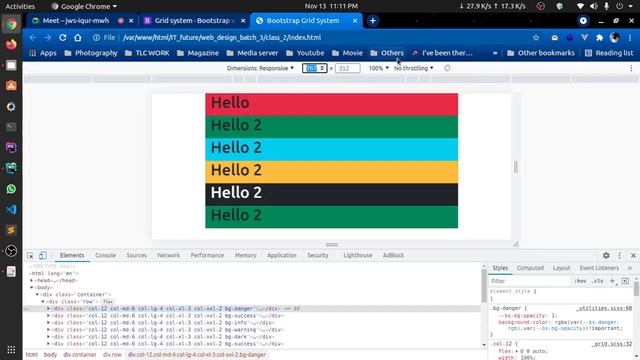This screenshot has width=640, height=360.
Task: Select div.row in breadcrumb bar
Action: (112, 355)
